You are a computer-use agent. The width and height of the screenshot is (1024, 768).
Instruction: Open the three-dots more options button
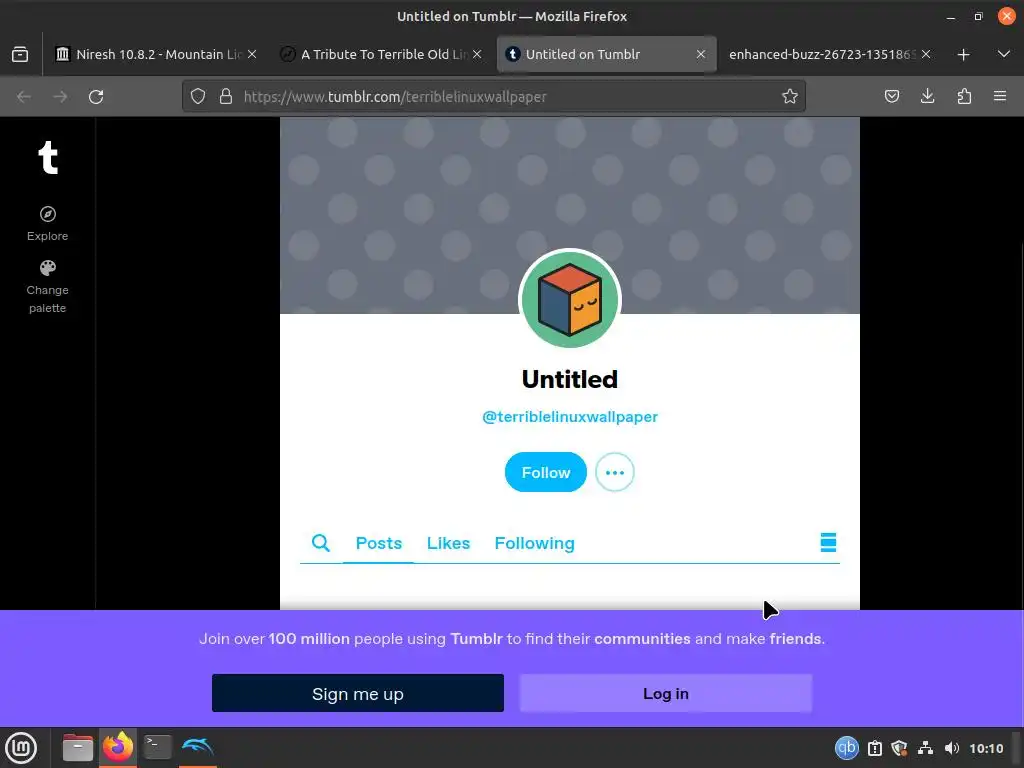(615, 472)
